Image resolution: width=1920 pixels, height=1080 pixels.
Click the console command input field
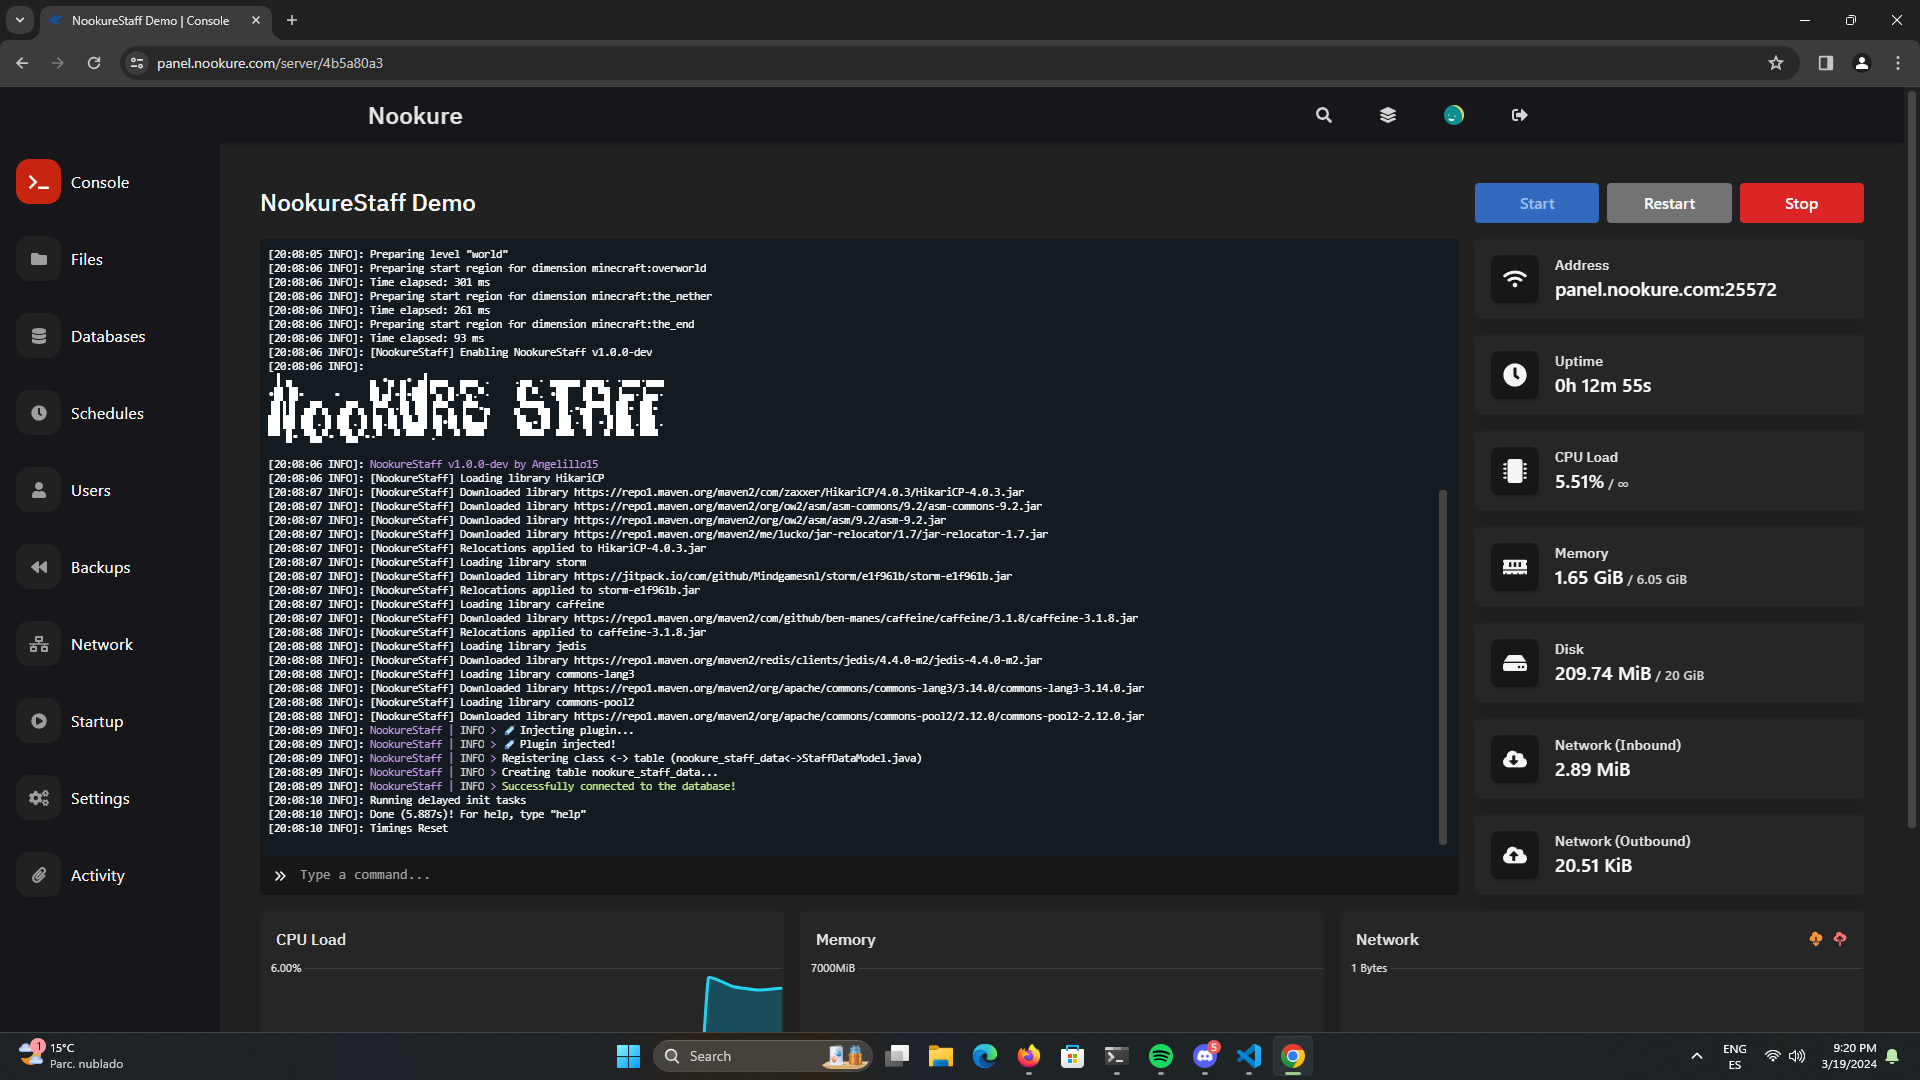(860, 875)
